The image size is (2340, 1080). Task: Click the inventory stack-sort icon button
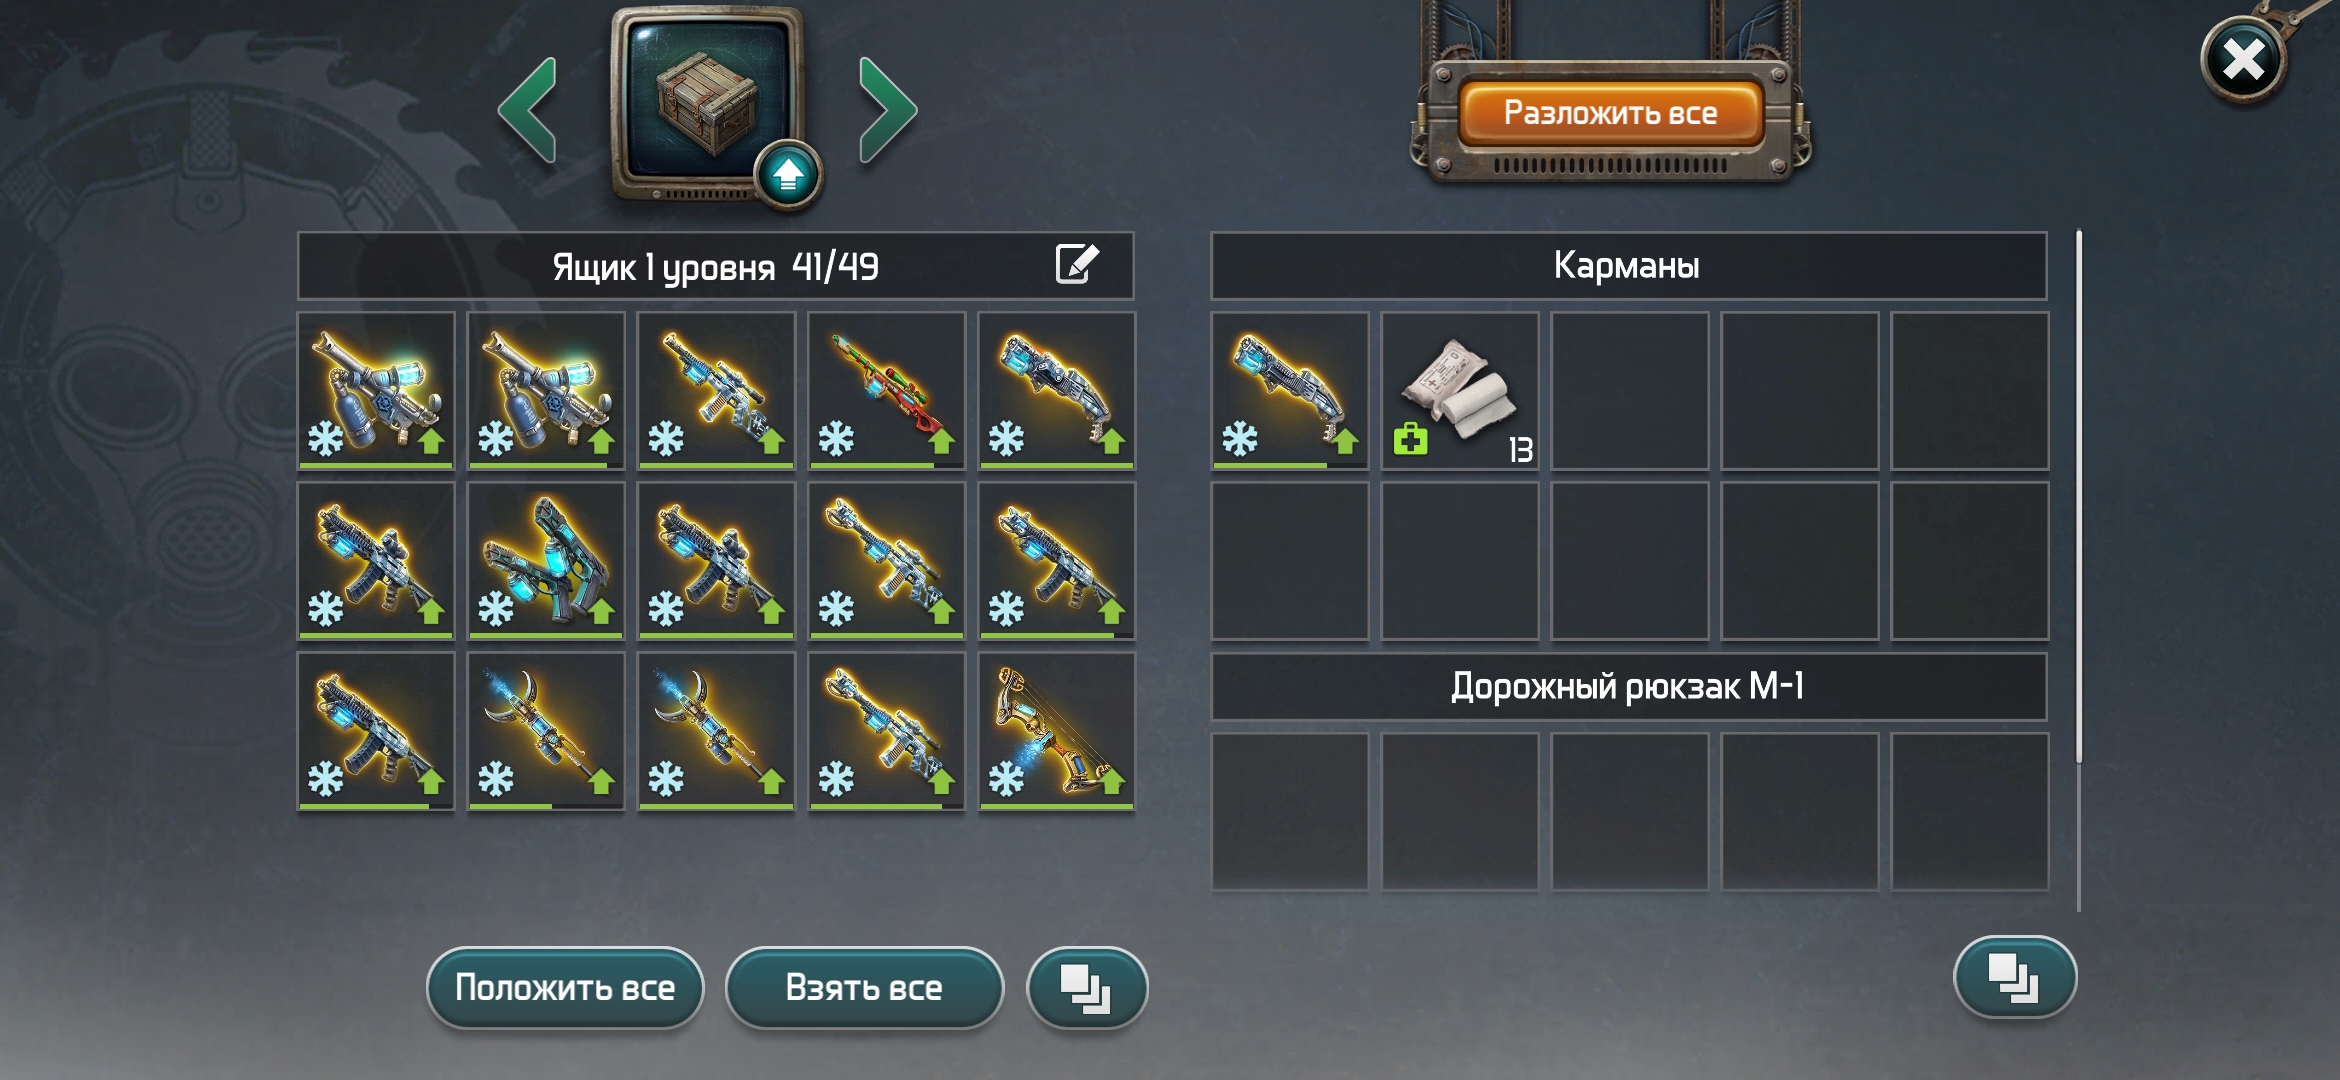point(2014,977)
